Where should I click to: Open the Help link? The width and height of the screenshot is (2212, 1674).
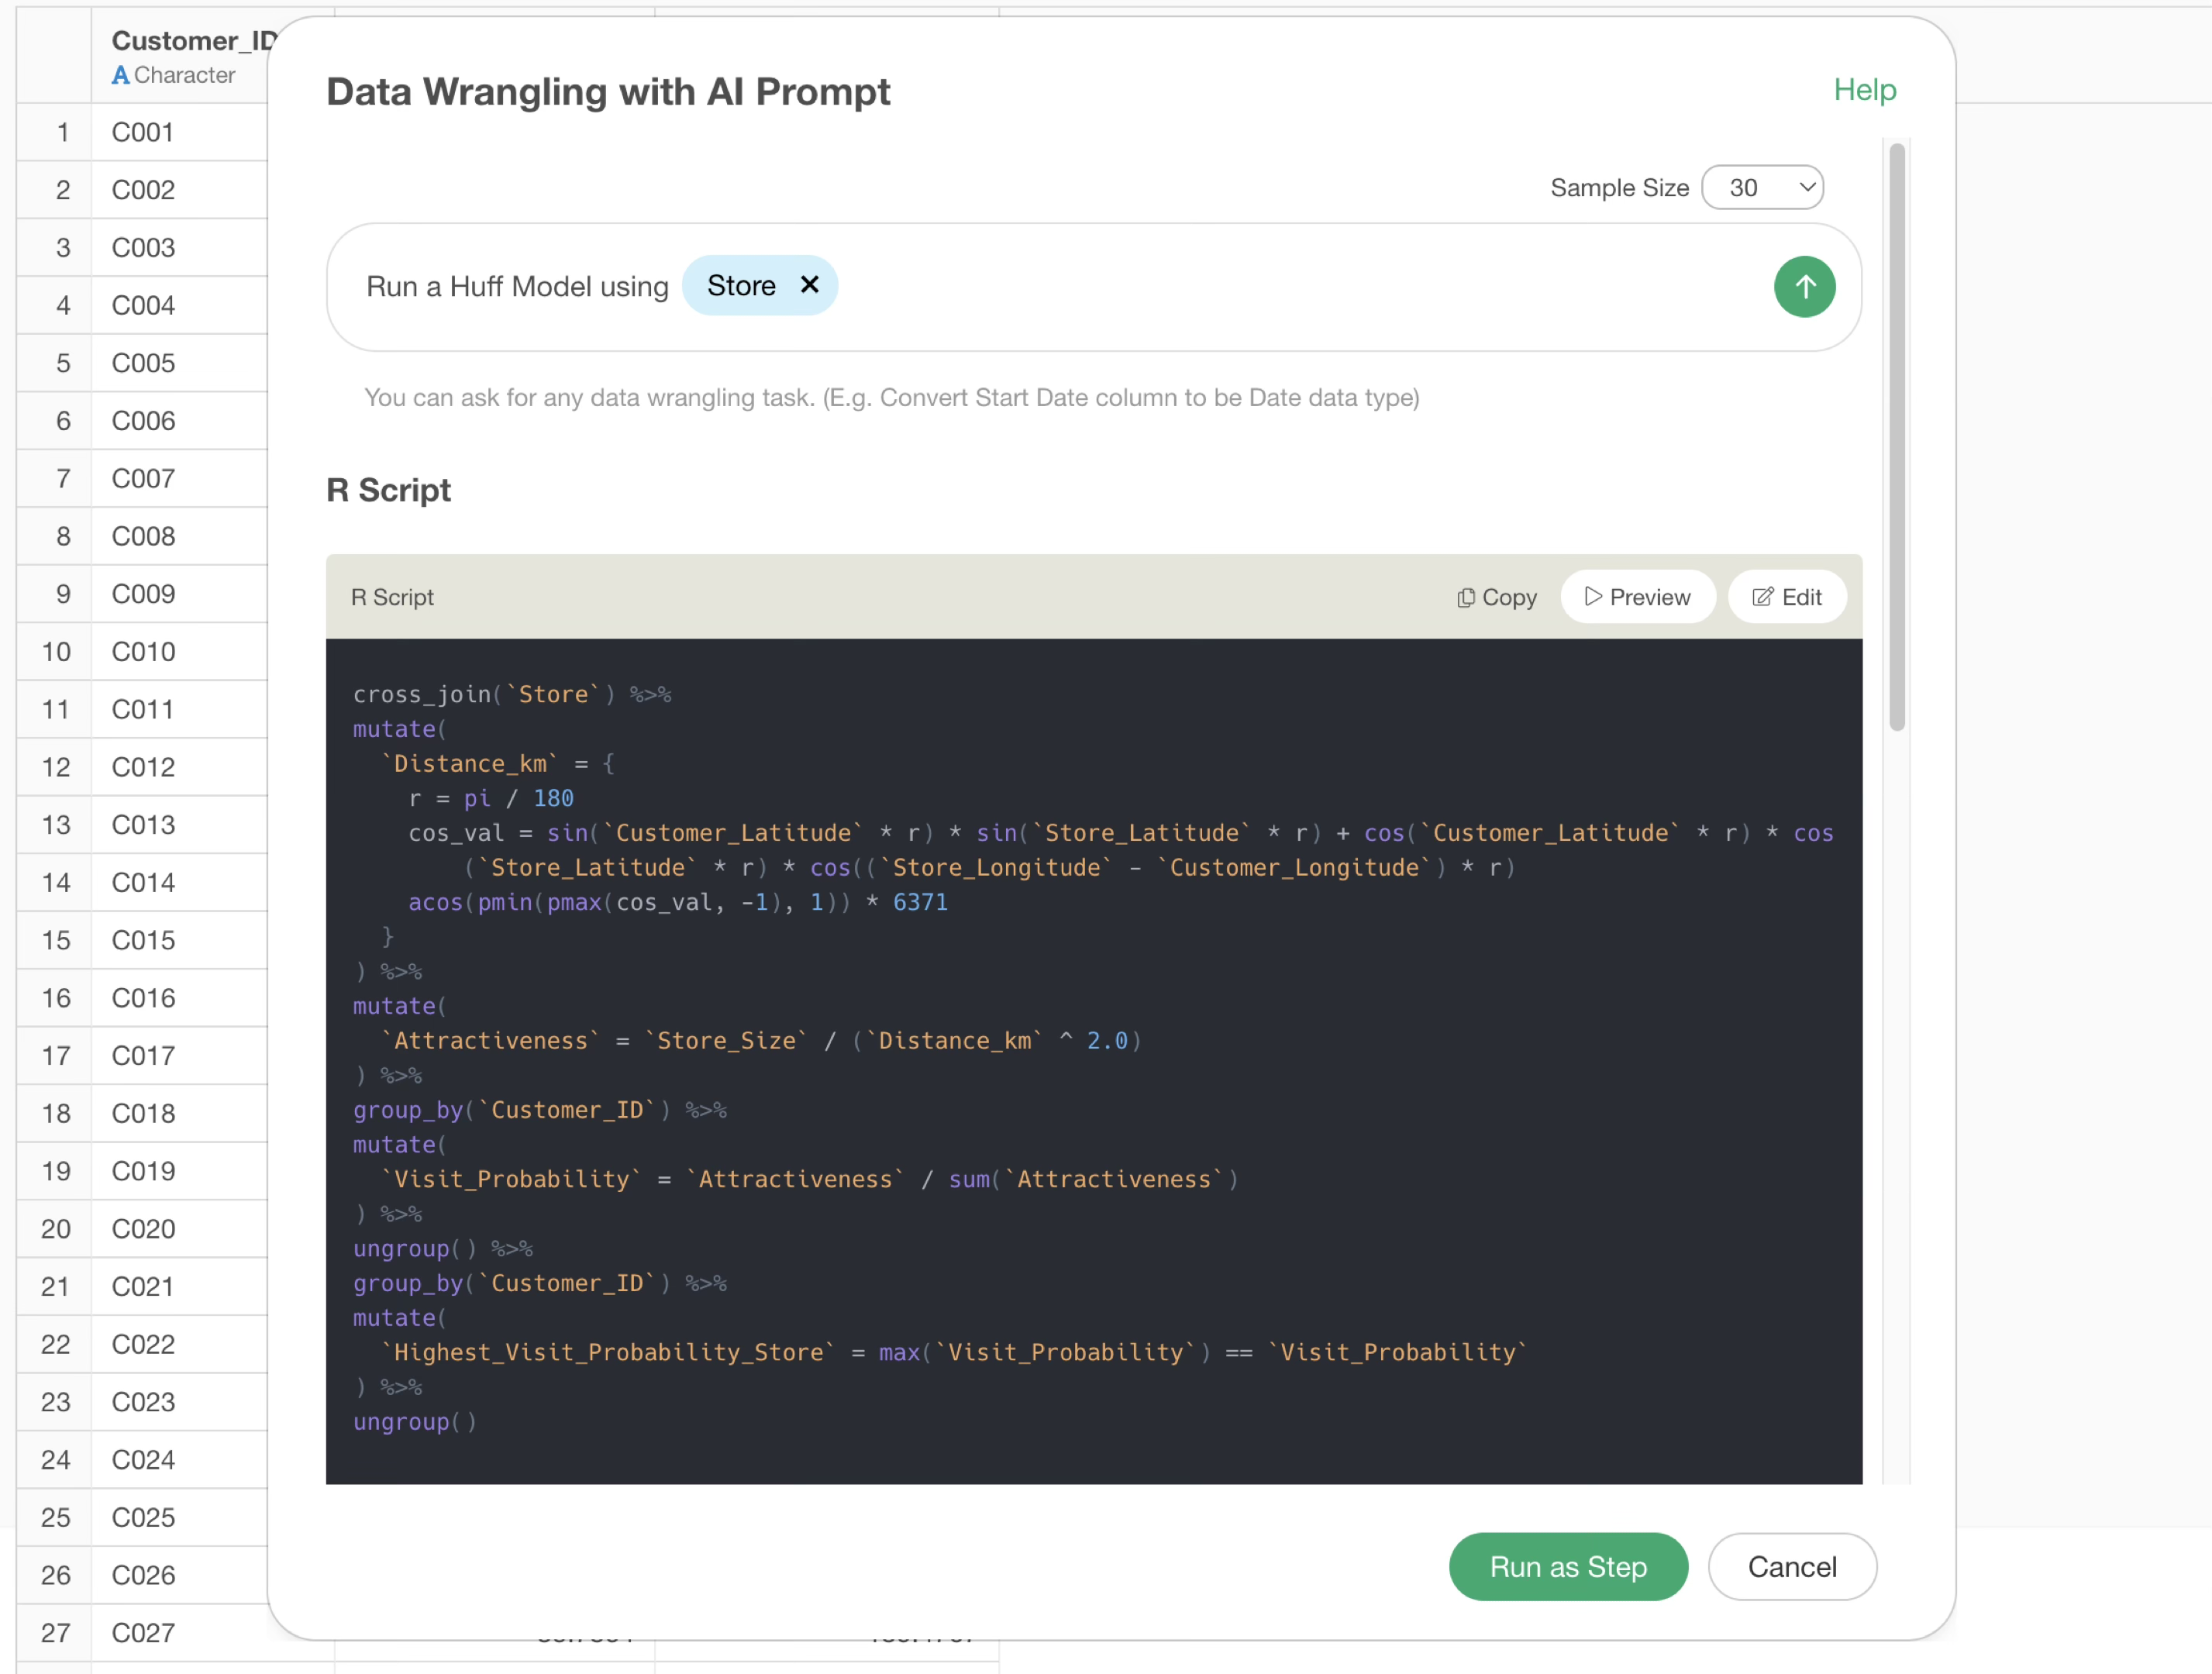click(x=1864, y=90)
